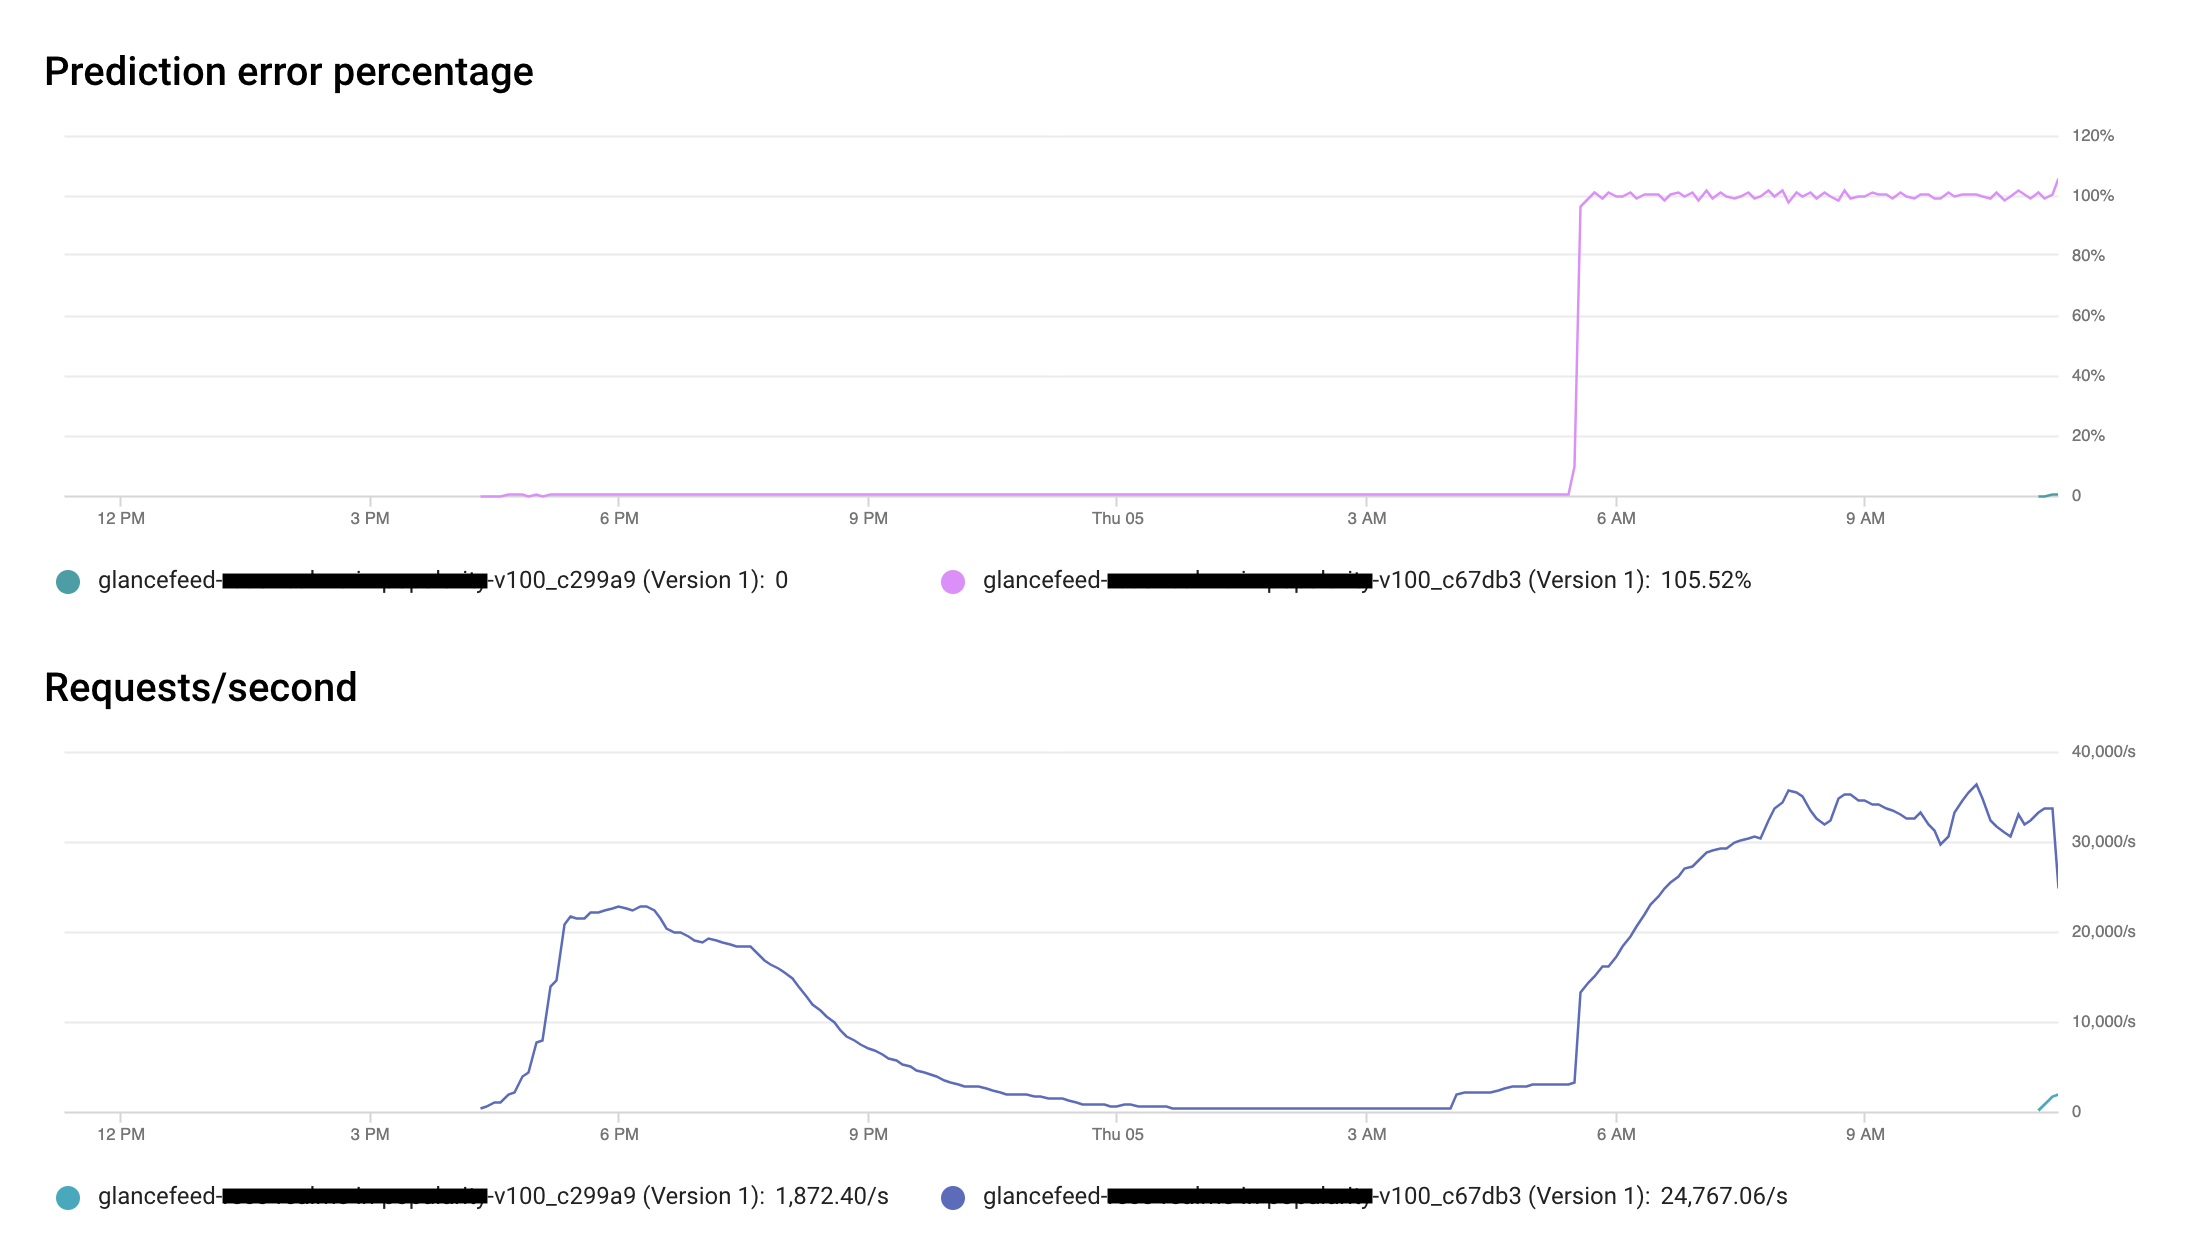Click the blue c67db3 legend dot under Requests/second
The width and height of the screenshot is (2198, 1256).
click(953, 1198)
